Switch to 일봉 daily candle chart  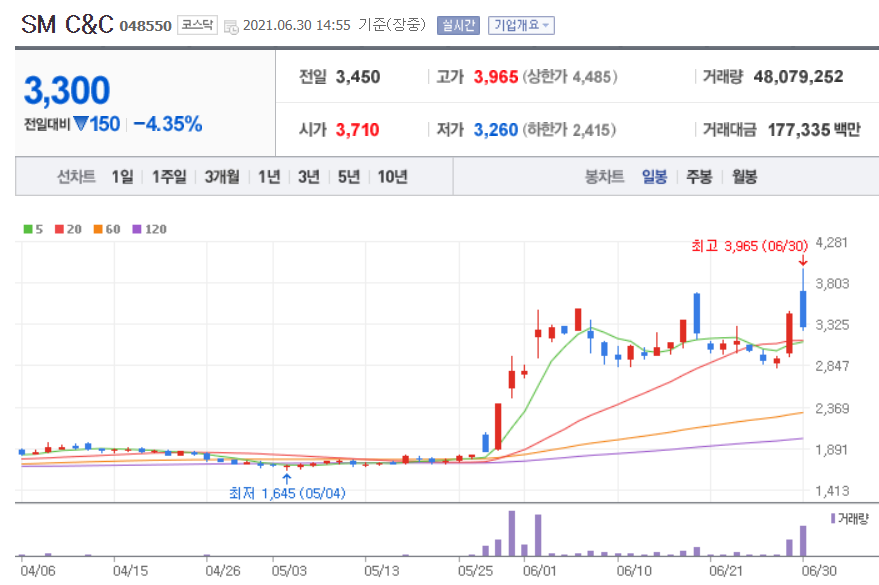point(654,177)
